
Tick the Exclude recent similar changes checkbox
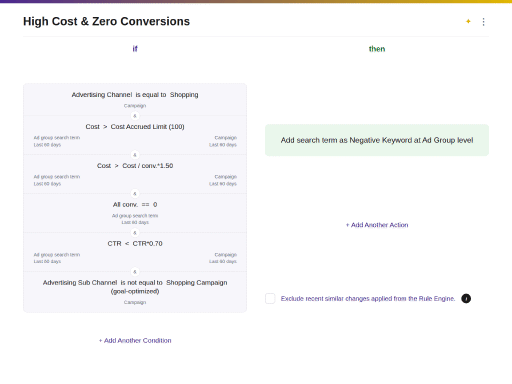(270, 299)
